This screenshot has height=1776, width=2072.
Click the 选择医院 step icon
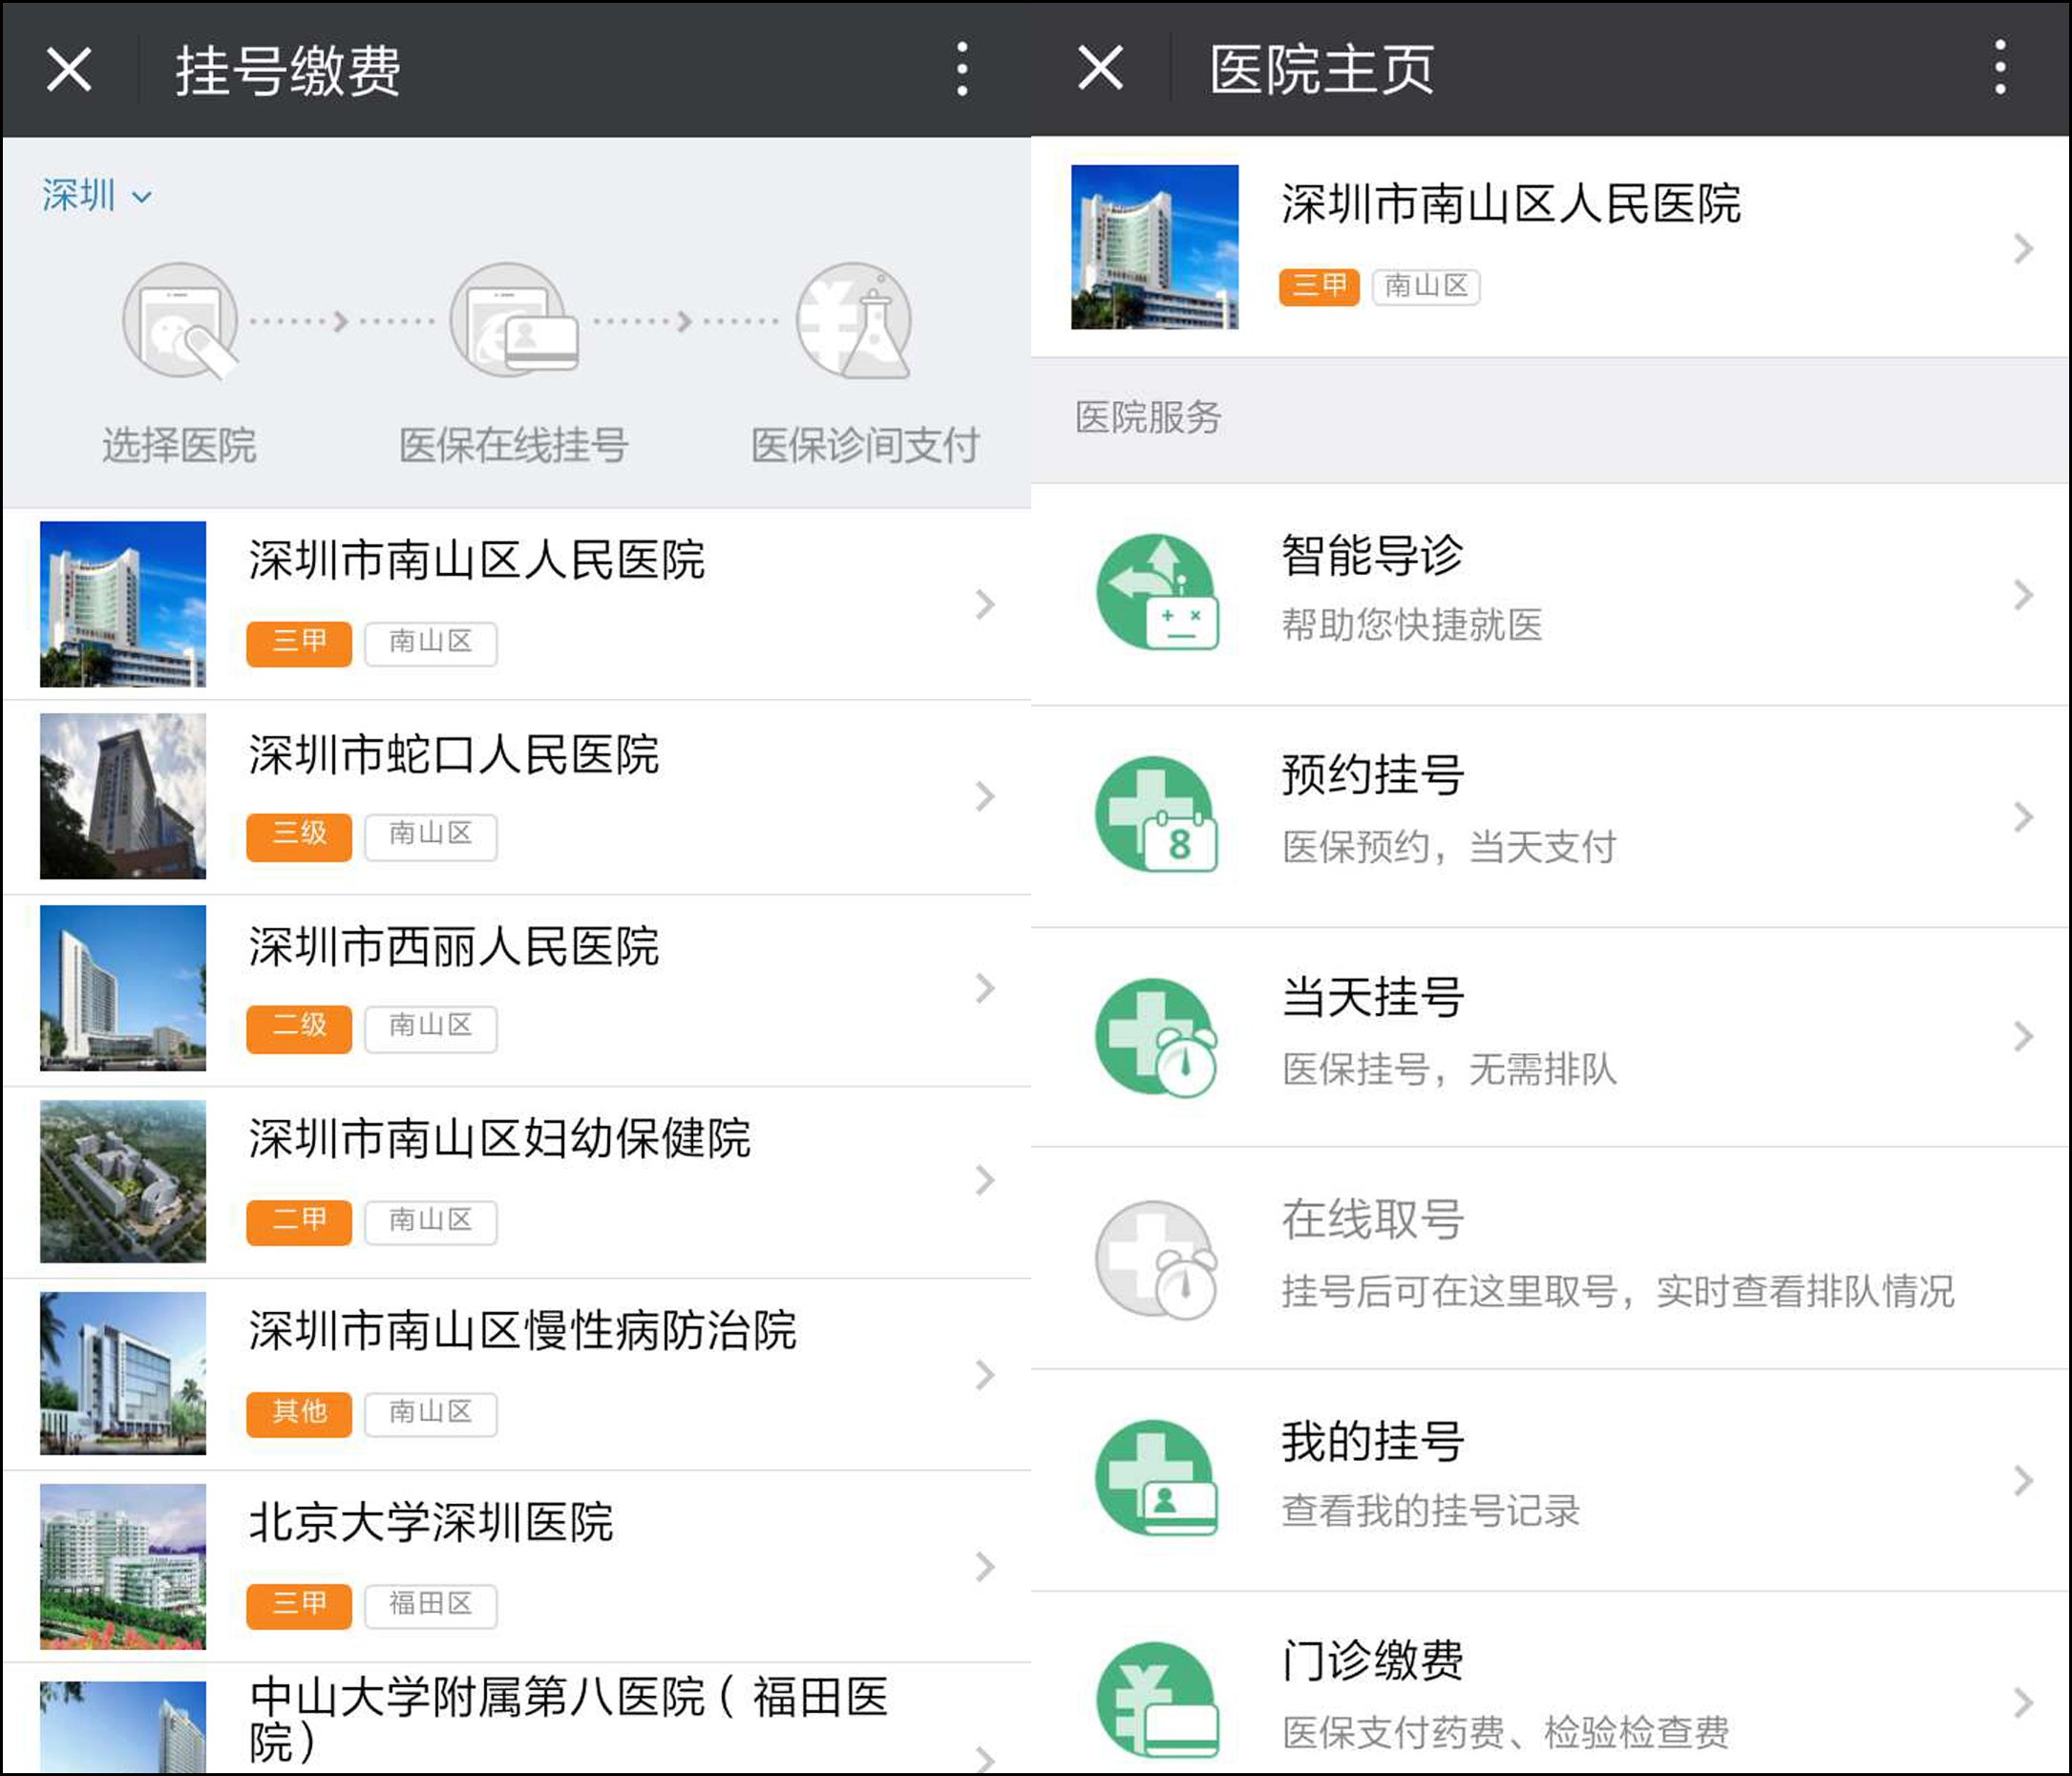pyautogui.click(x=180, y=321)
